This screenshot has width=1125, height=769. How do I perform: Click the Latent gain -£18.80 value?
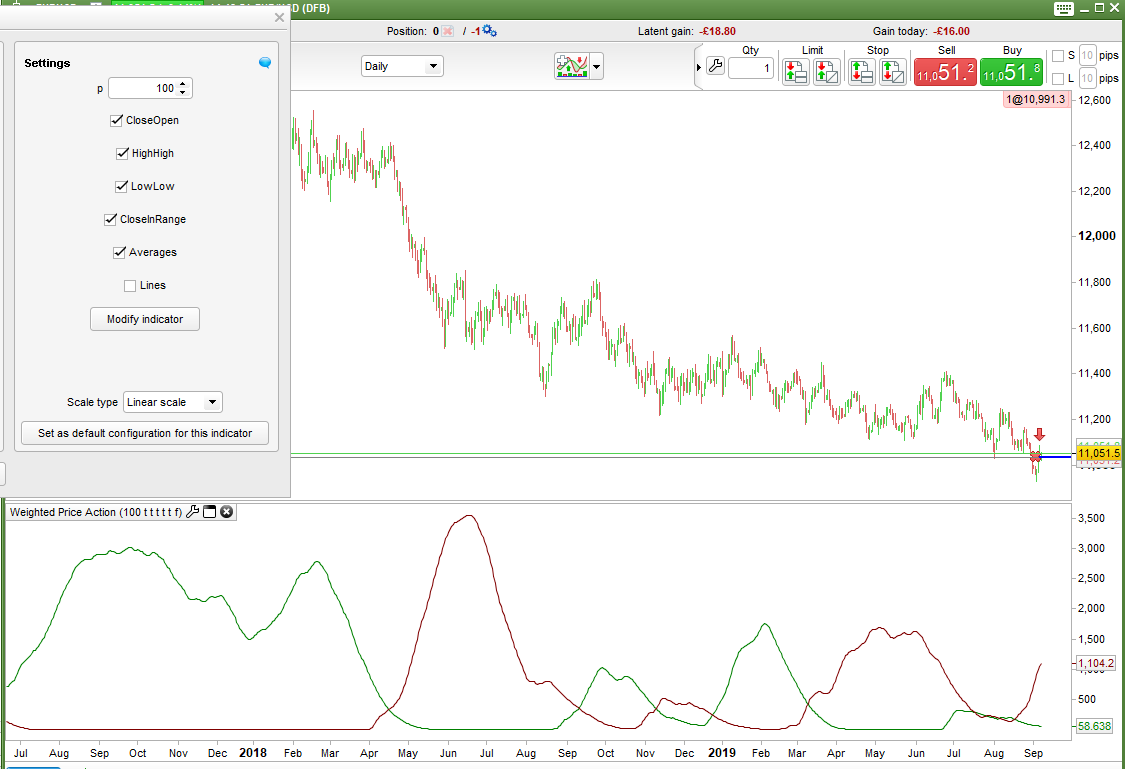[717, 31]
